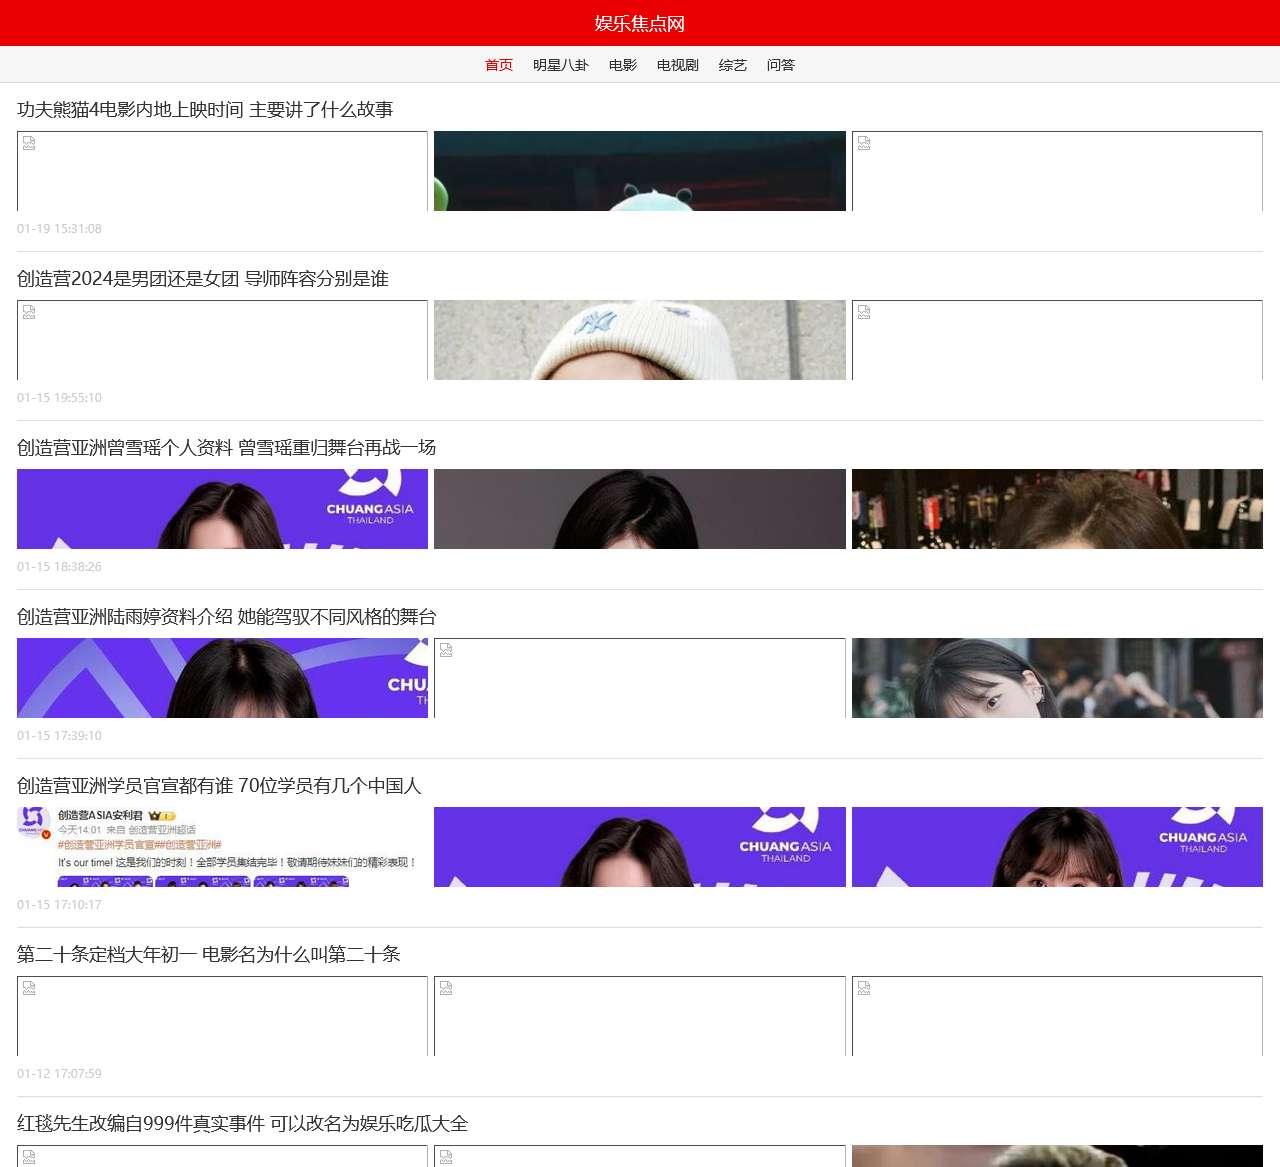The height and width of the screenshot is (1167, 1280).
Task: Click the middle broken image icon under 第二十条 article
Action: pos(446,988)
